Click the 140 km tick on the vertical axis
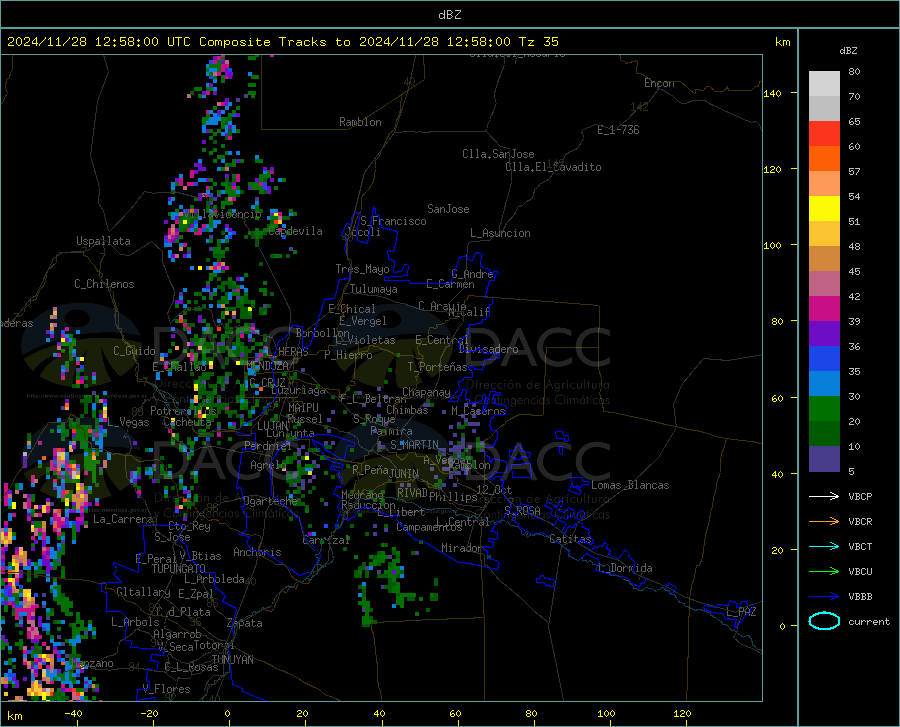Screen dimensions: 900x727 (x=772, y=93)
